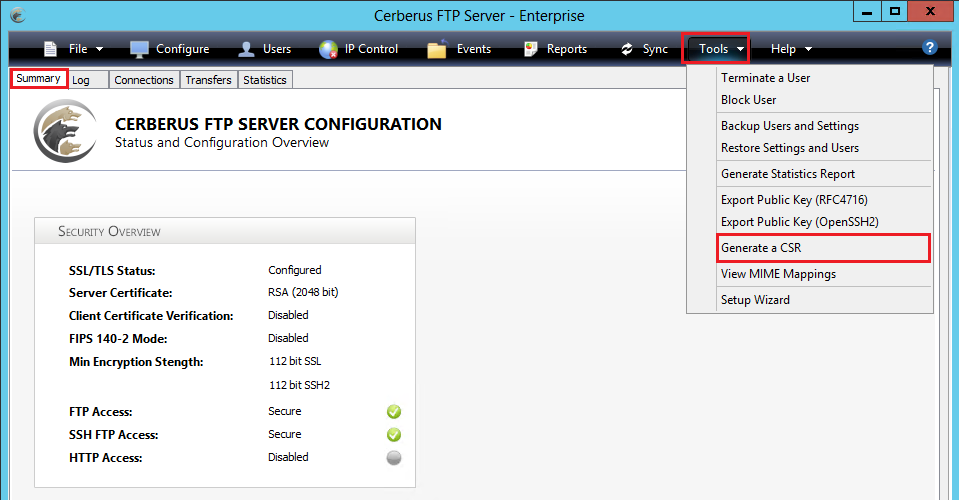Expand the File dropdown arrow
This screenshot has width=959, height=500.
point(99,49)
